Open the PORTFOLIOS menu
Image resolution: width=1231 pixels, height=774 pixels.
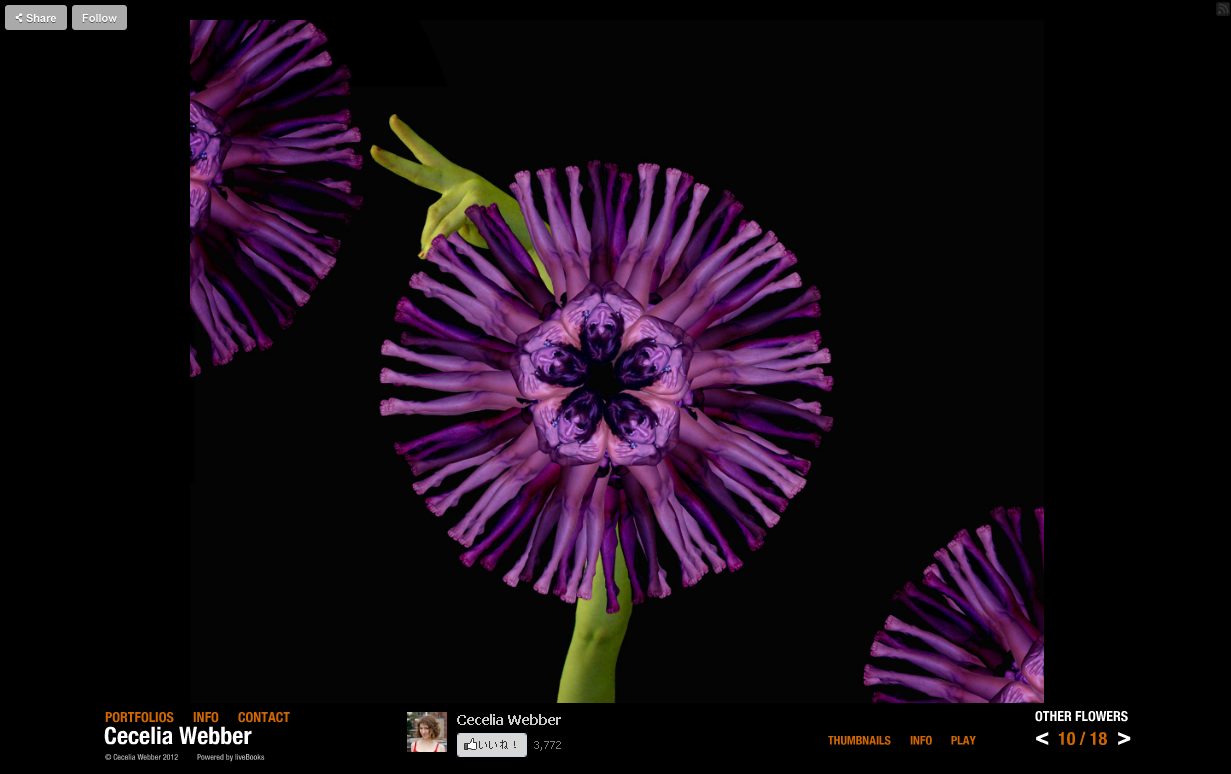tap(139, 717)
